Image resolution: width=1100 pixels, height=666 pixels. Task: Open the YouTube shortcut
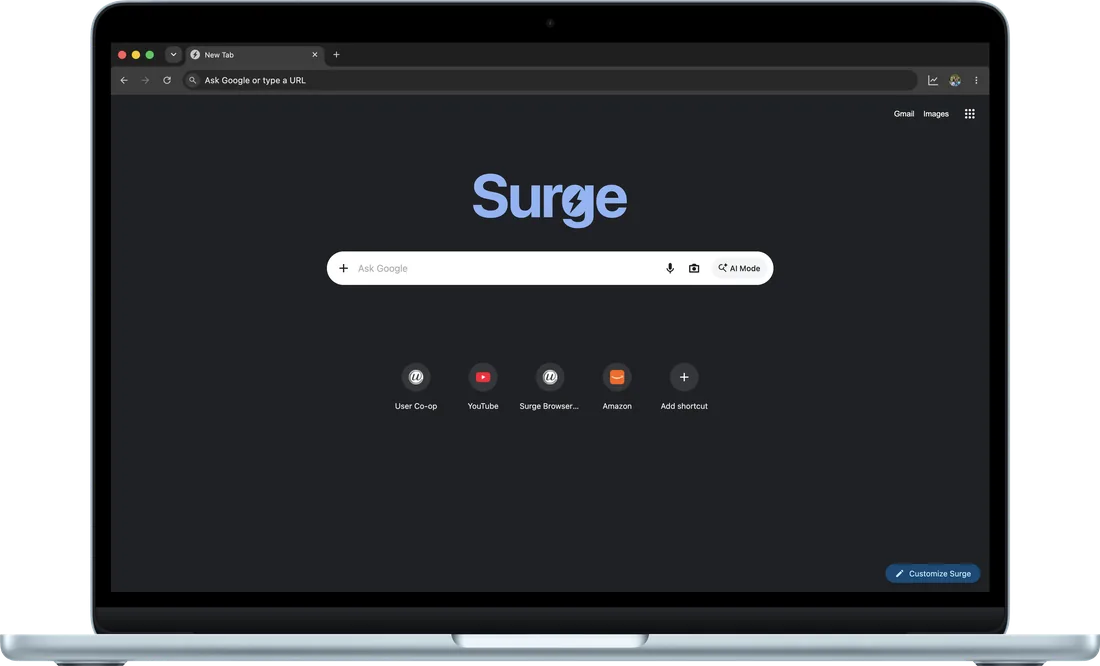483,387
